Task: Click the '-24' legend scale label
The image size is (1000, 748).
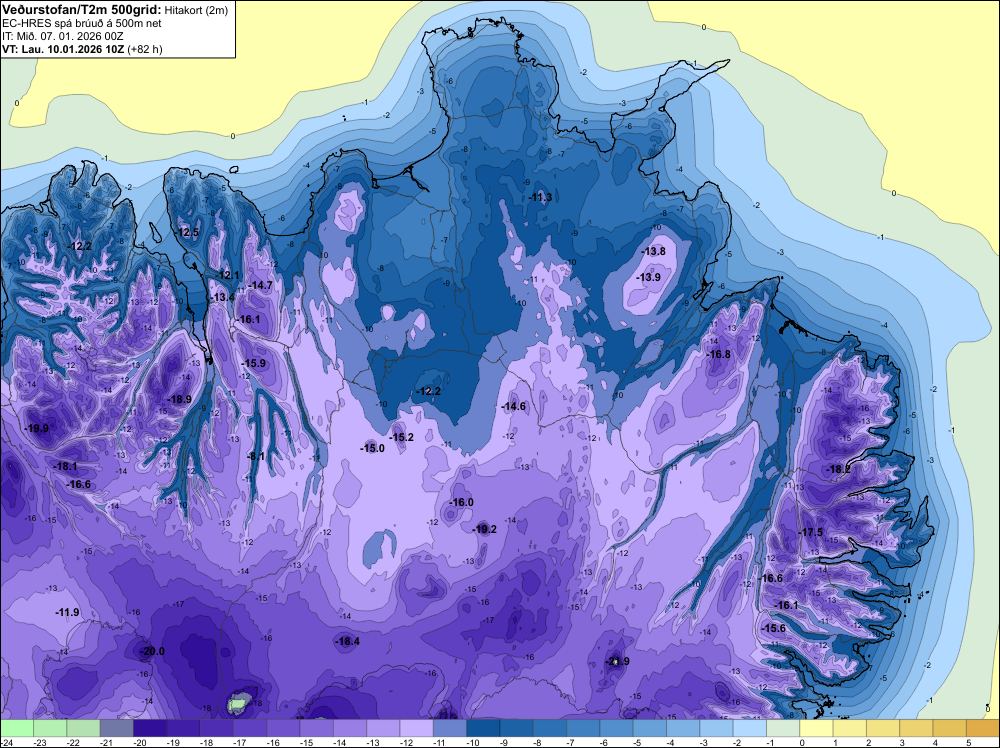Action: click(x=7, y=742)
